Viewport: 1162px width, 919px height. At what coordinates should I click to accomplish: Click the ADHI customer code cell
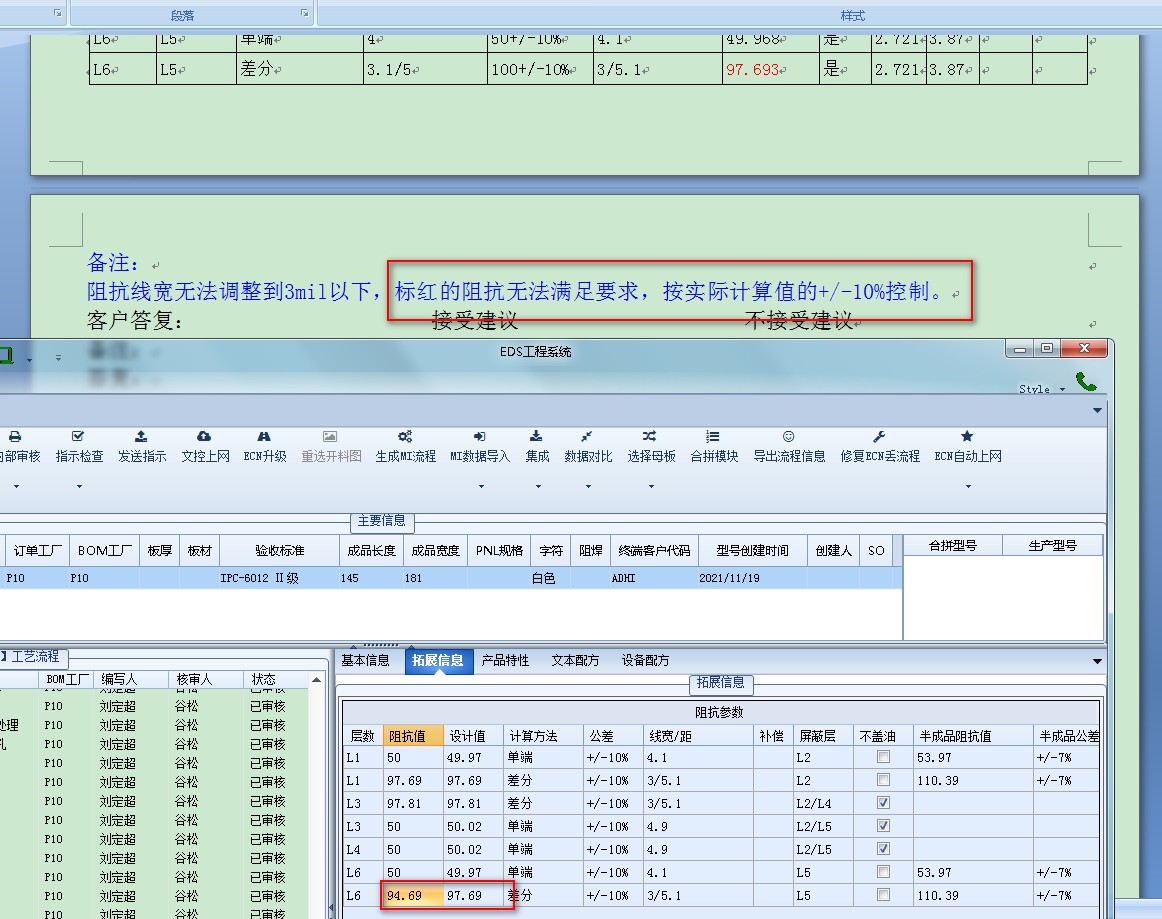(654, 578)
